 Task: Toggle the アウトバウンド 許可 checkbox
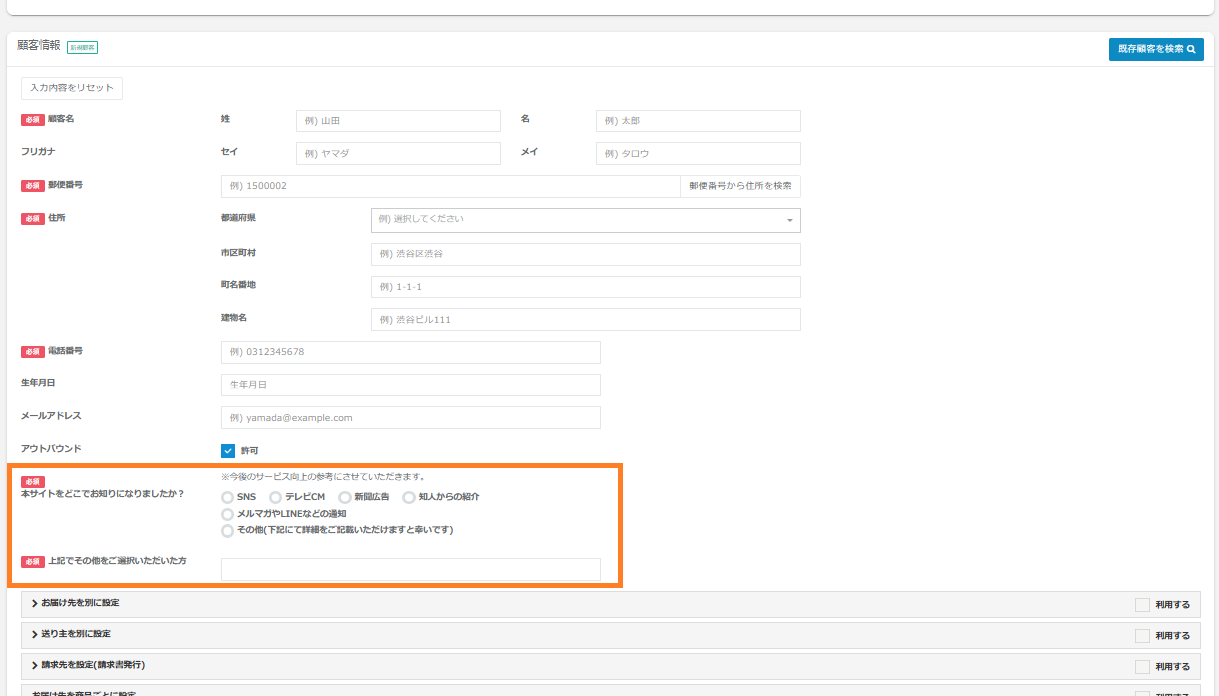228,451
